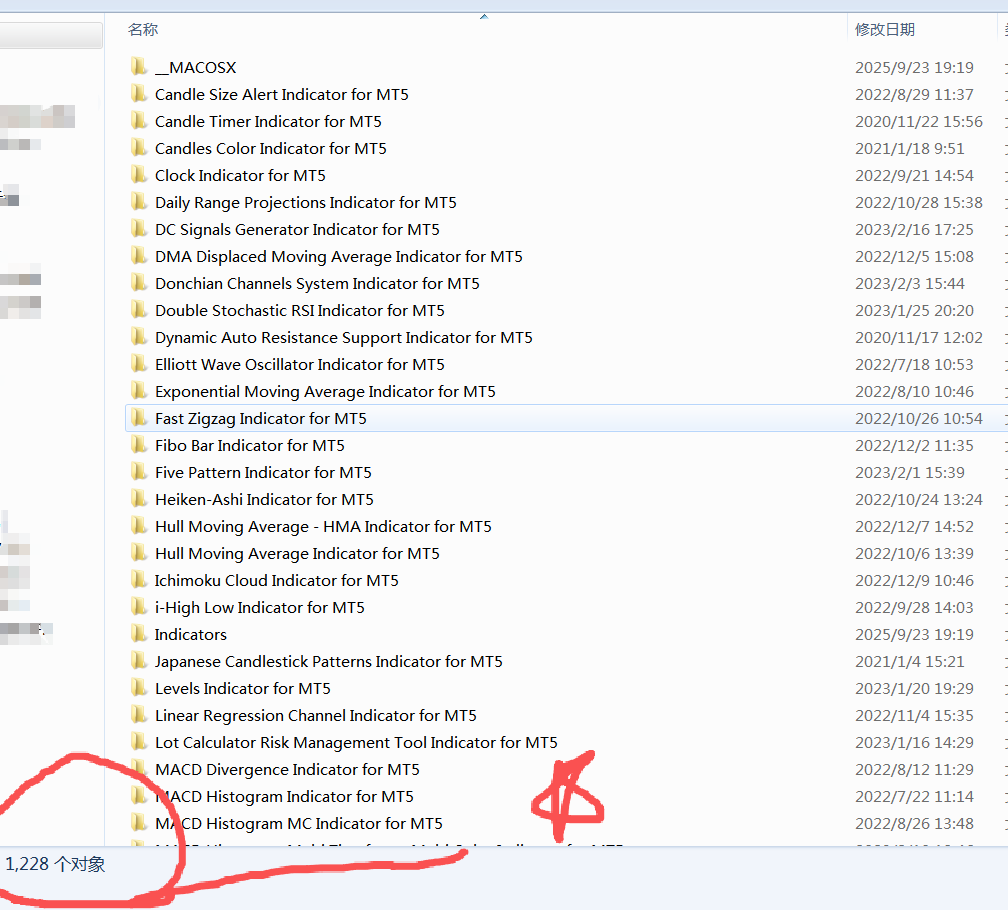Click the Fibo Bar Indicator folder icon
This screenshot has width=1008, height=910.
[x=139, y=445]
